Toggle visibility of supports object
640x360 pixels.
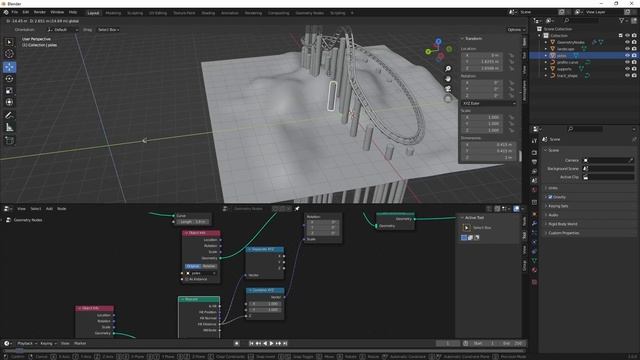tap(627, 69)
